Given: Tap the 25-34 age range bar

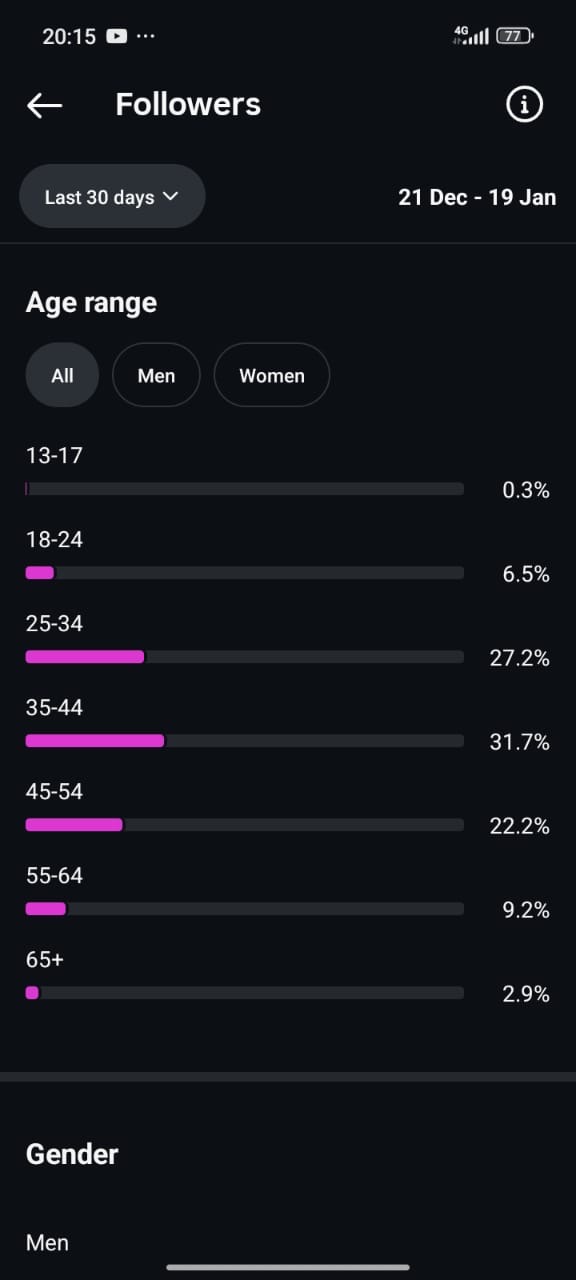Looking at the screenshot, I should click(x=245, y=657).
